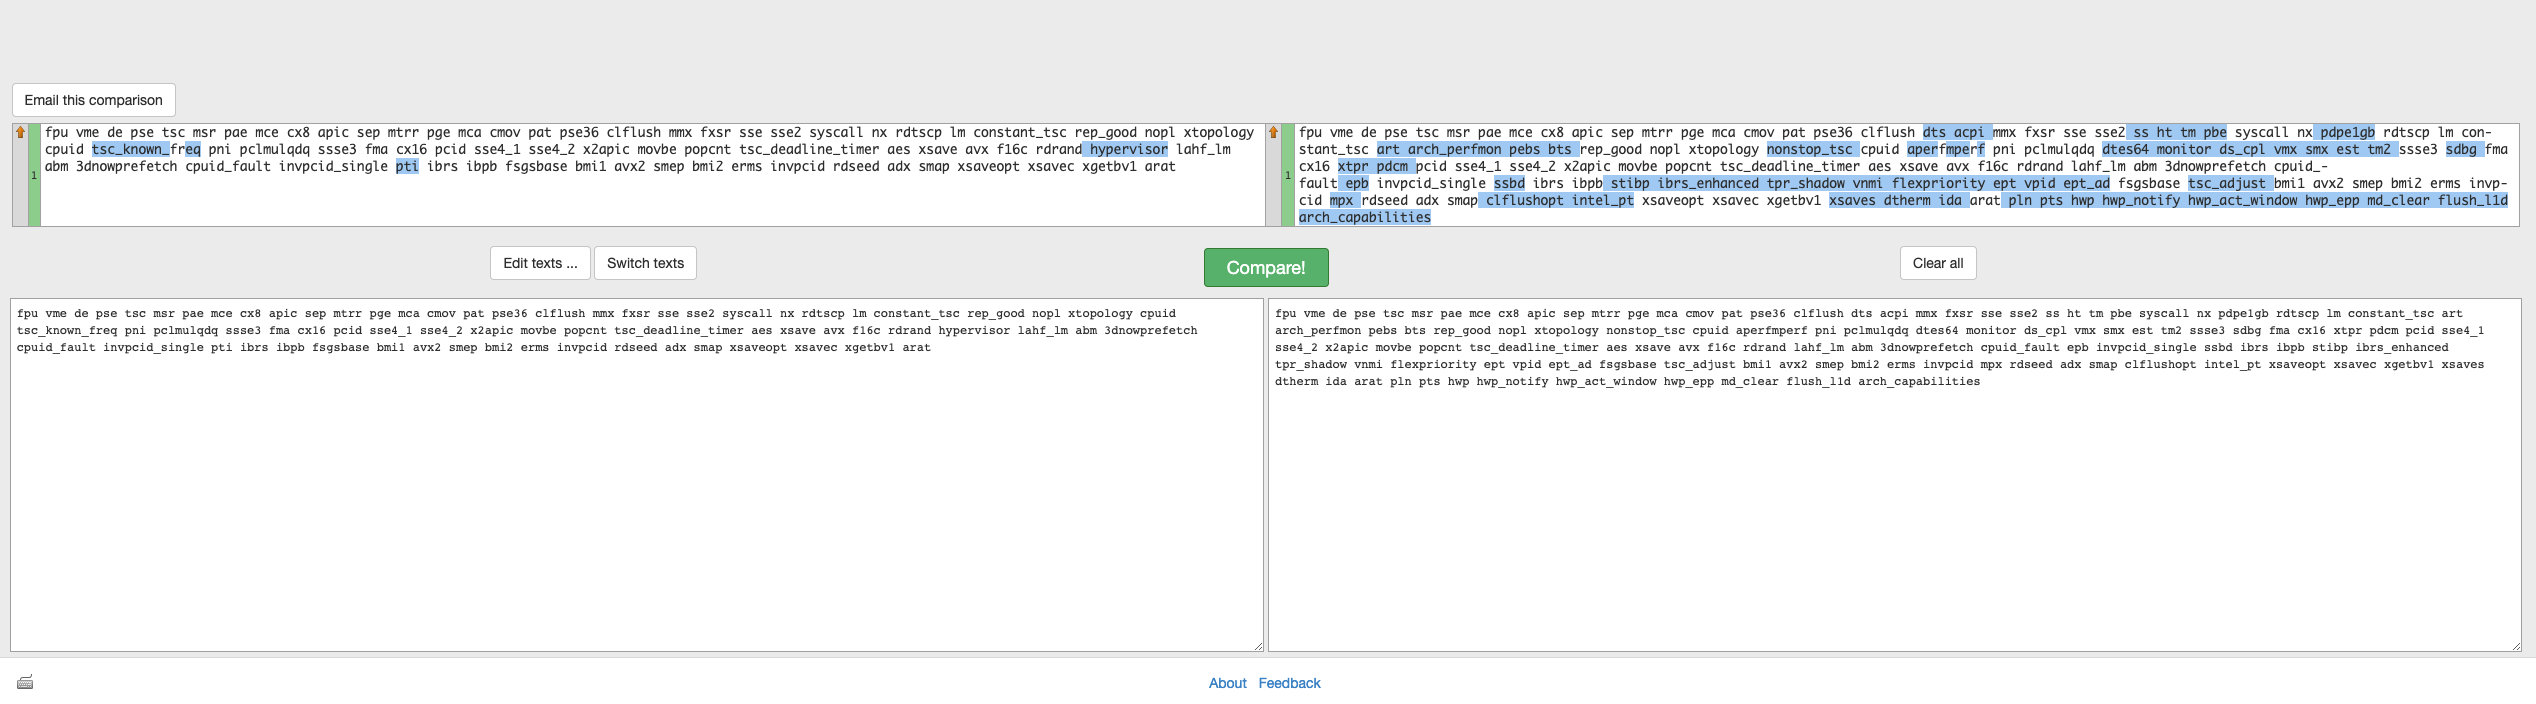2536x704 pixels.
Task: Click inside the left input text area
Action: pos(636,500)
